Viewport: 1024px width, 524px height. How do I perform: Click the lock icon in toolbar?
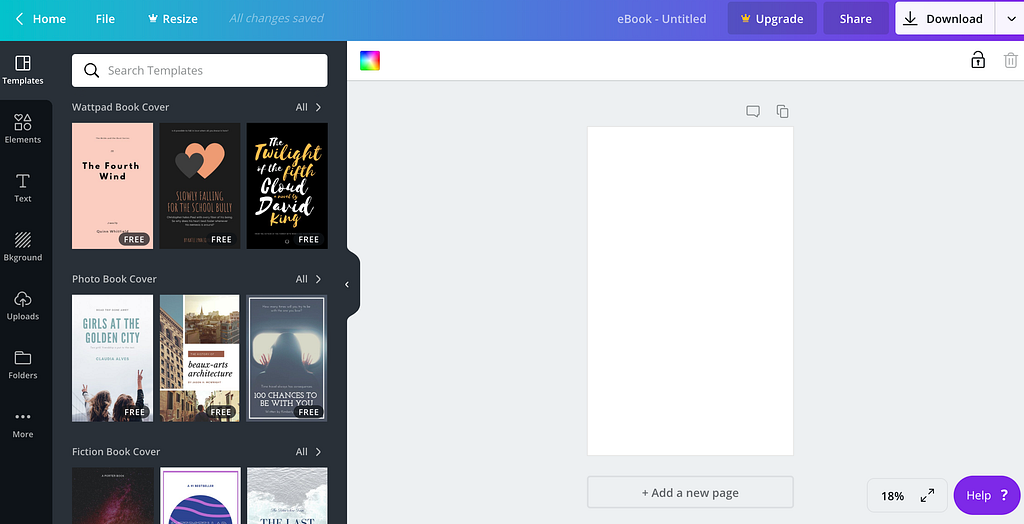coord(978,60)
